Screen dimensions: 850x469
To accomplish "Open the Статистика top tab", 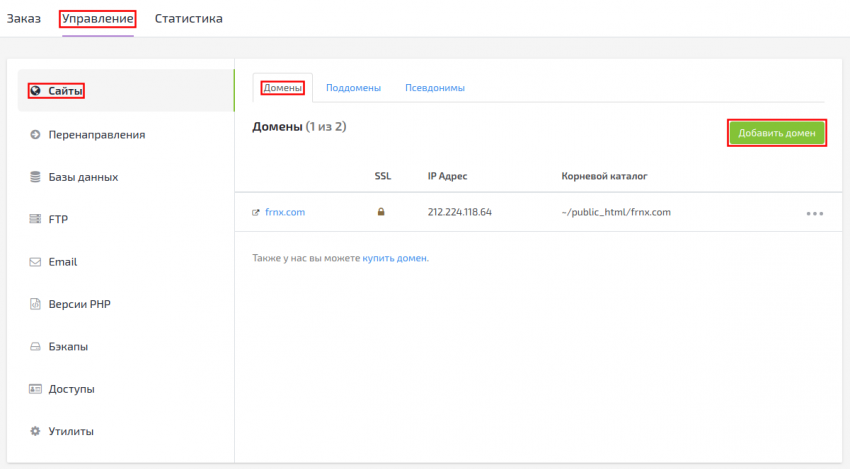I will [188, 18].
